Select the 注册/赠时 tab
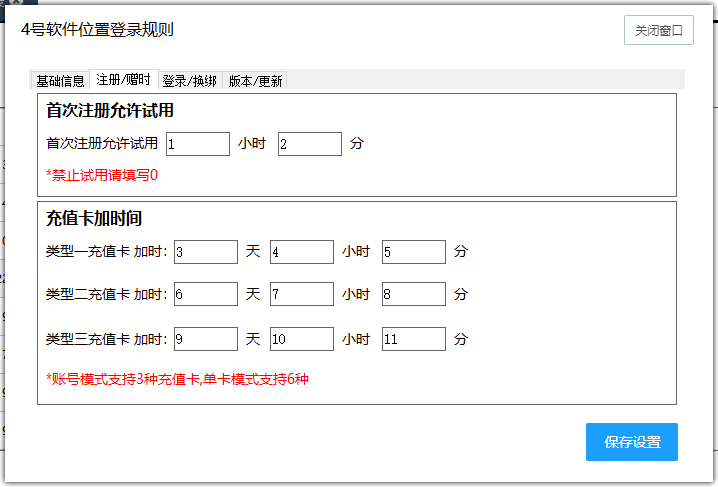Screen dimensions: 718x487 [x=124, y=80]
